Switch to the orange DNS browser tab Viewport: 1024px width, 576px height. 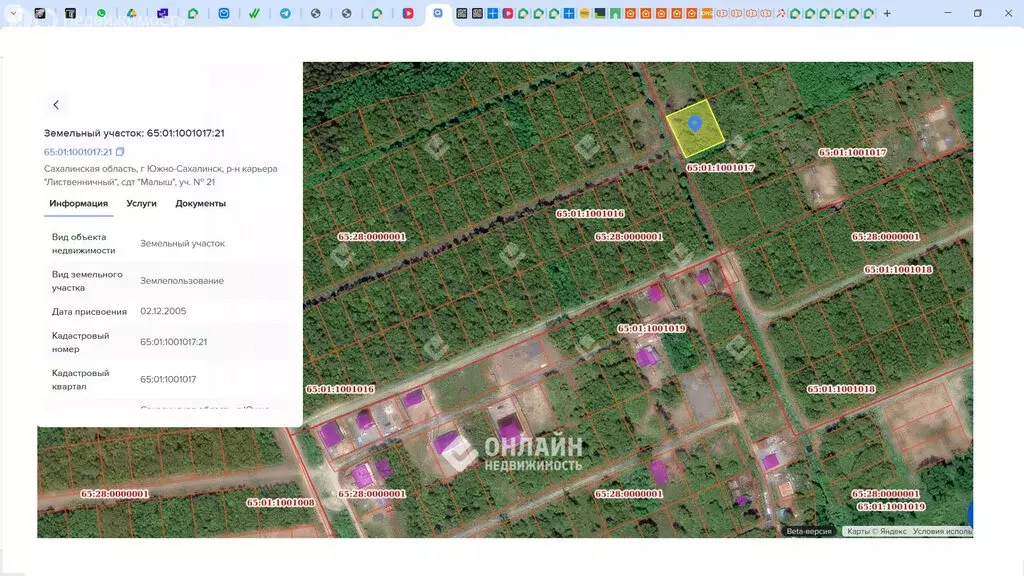[707, 13]
